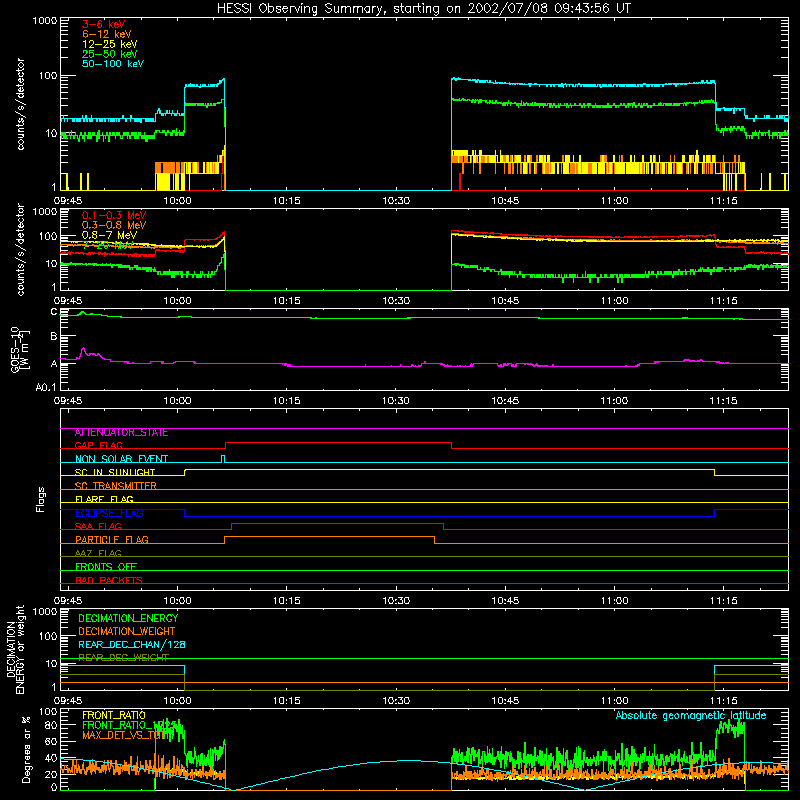Select the FLARE_FLAG label
The height and width of the screenshot is (800, 800).
click(104, 499)
